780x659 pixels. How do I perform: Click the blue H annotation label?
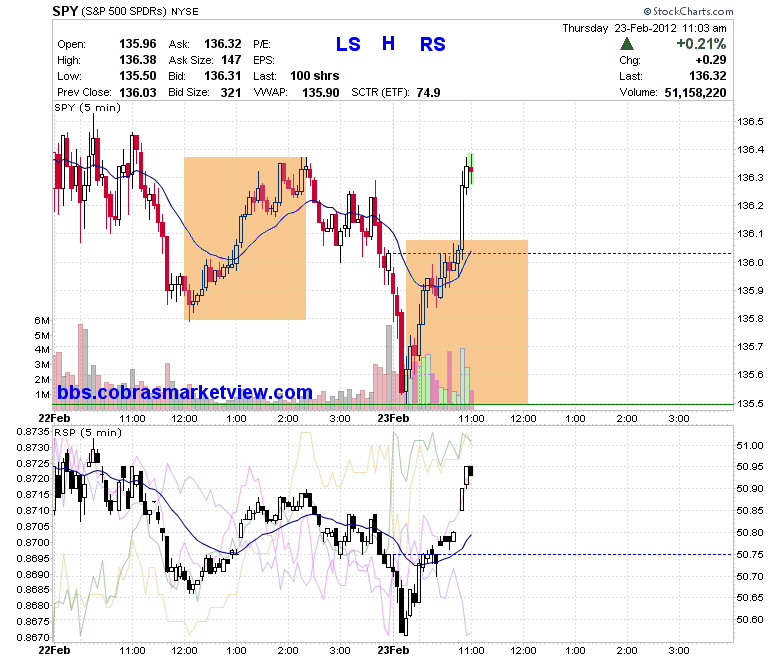click(388, 44)
